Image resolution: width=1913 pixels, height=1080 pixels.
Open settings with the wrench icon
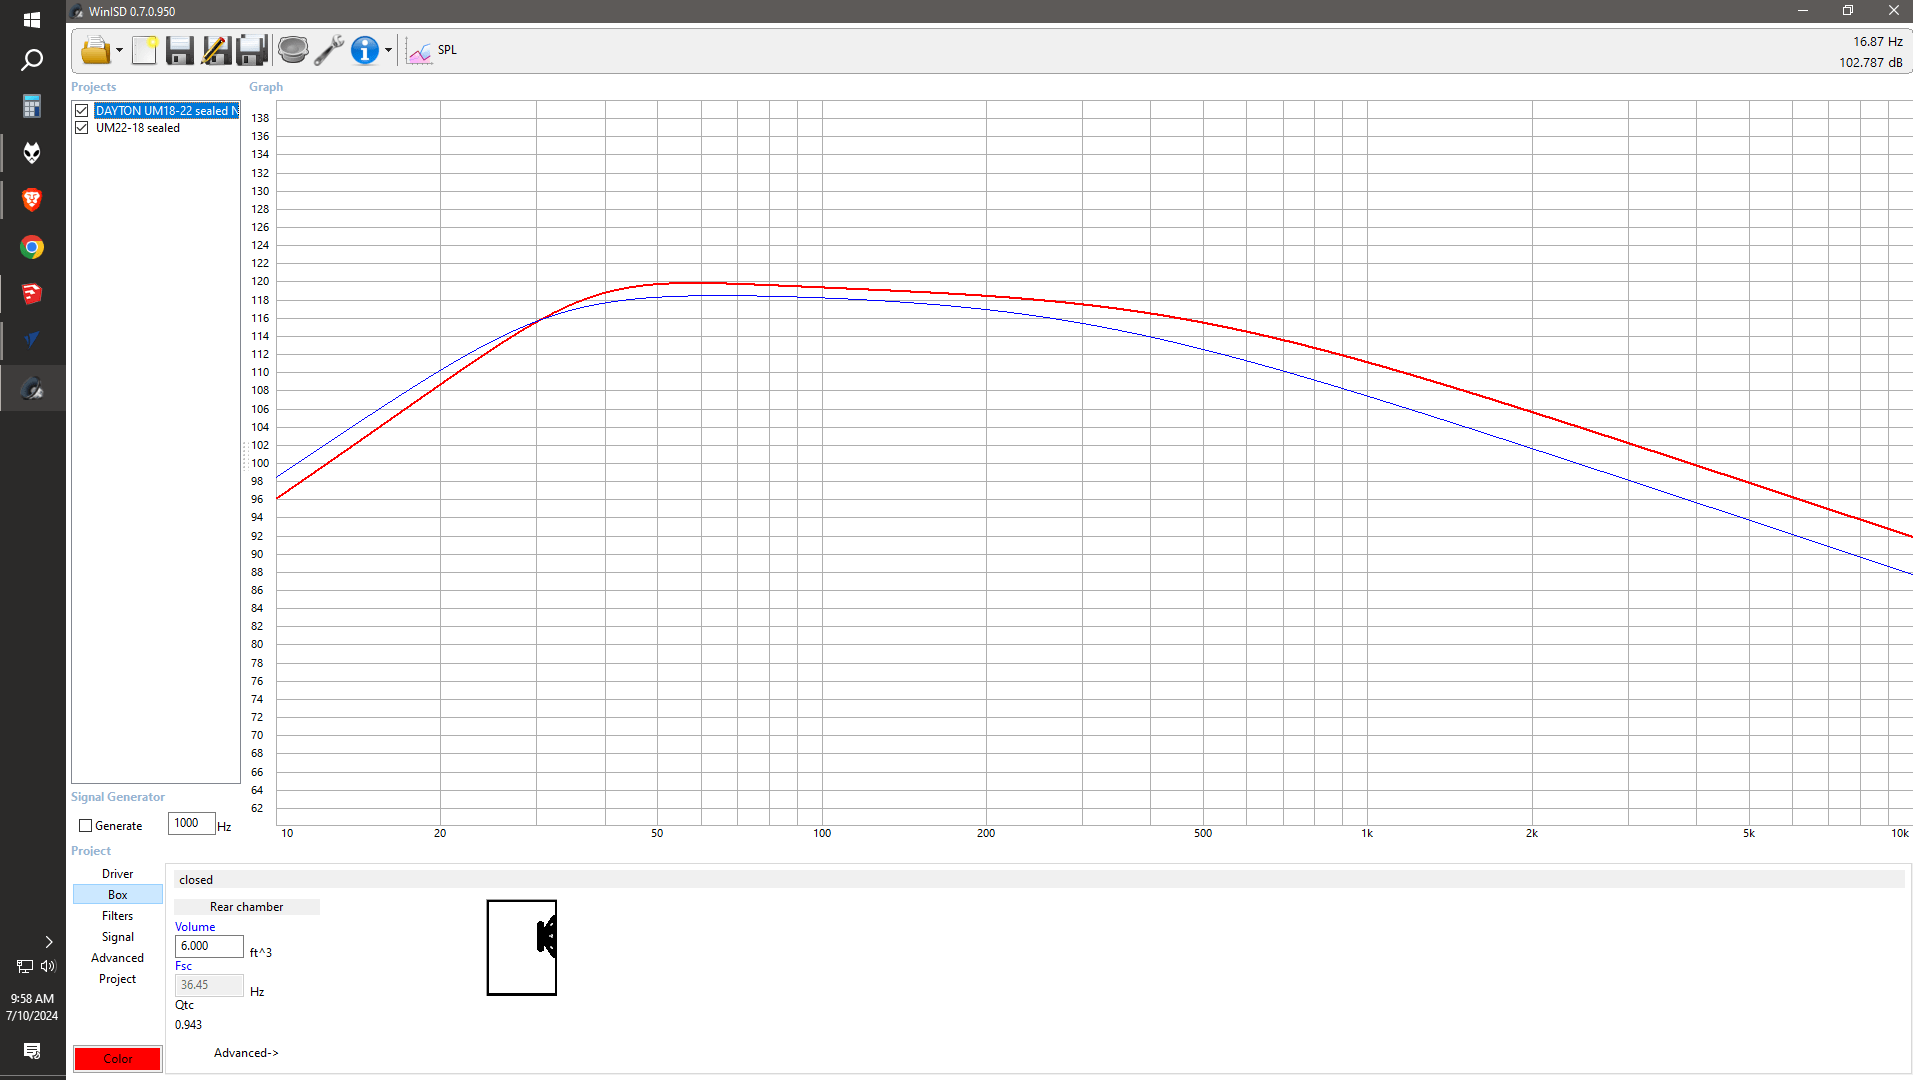(329, 50)
